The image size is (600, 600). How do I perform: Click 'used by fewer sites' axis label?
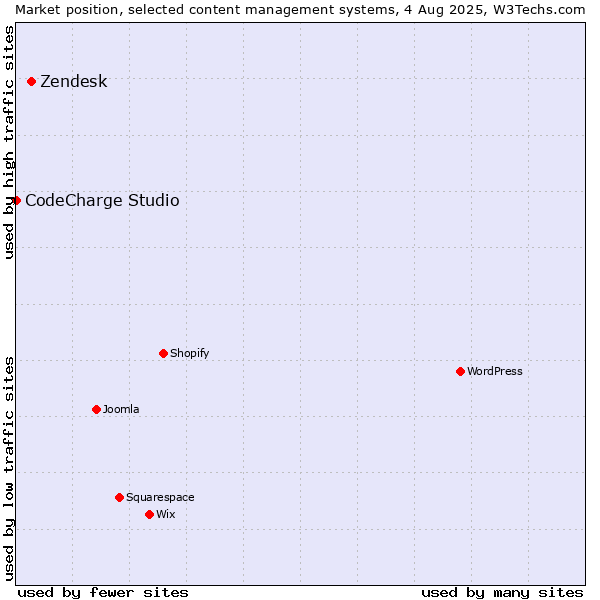point(103,593)
